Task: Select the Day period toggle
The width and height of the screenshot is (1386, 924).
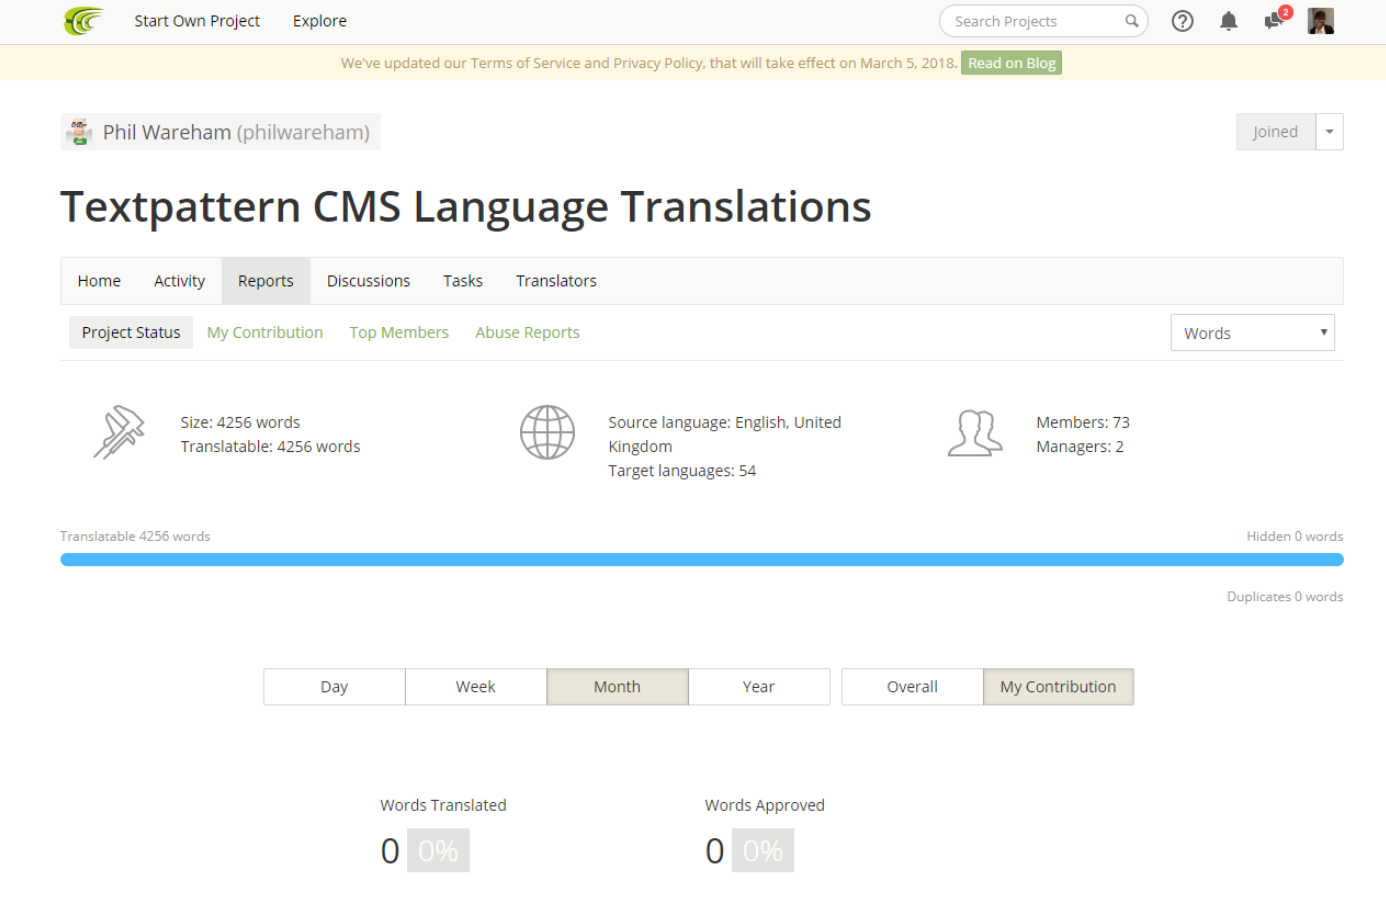Action: point(334,687)
